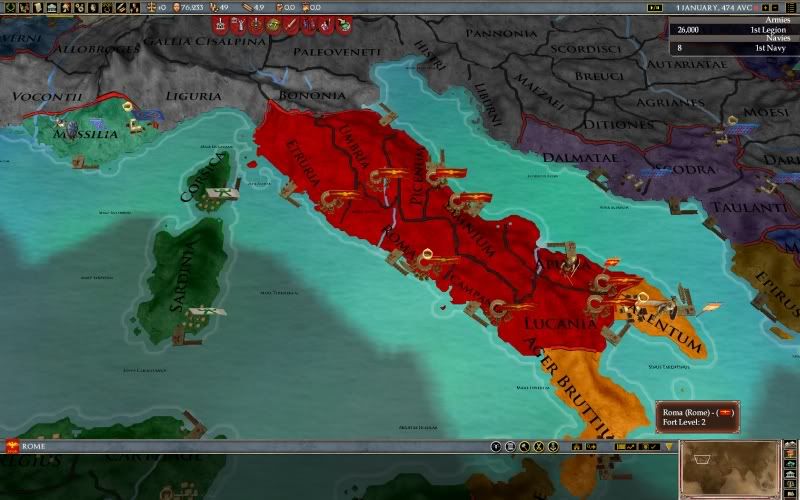This screenshot has width=800, height=500.
Task: Click the red banner with sword icon
Action: (291, 24)
